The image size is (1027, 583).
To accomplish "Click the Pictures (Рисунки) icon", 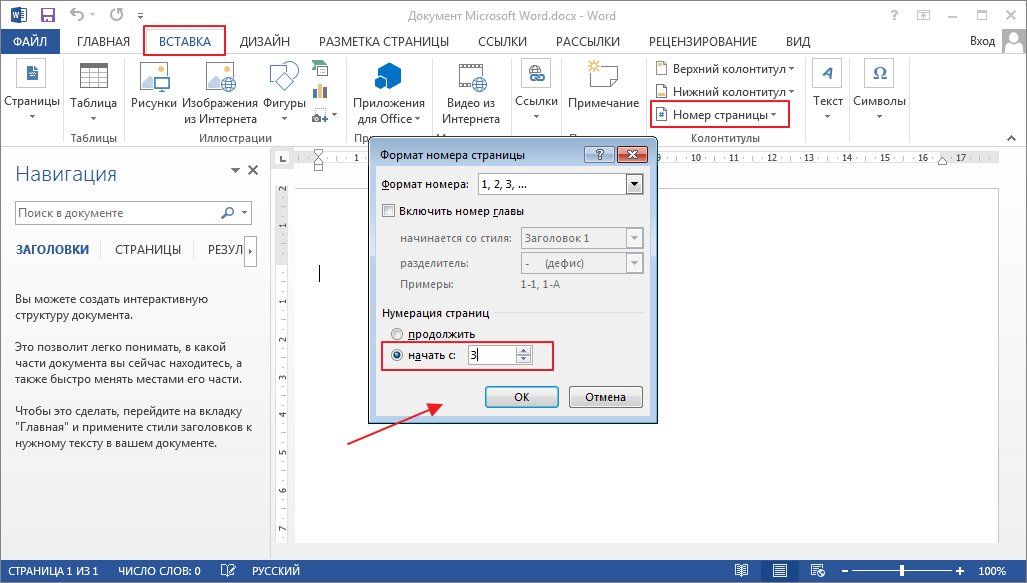I will [x=153, y=77].
